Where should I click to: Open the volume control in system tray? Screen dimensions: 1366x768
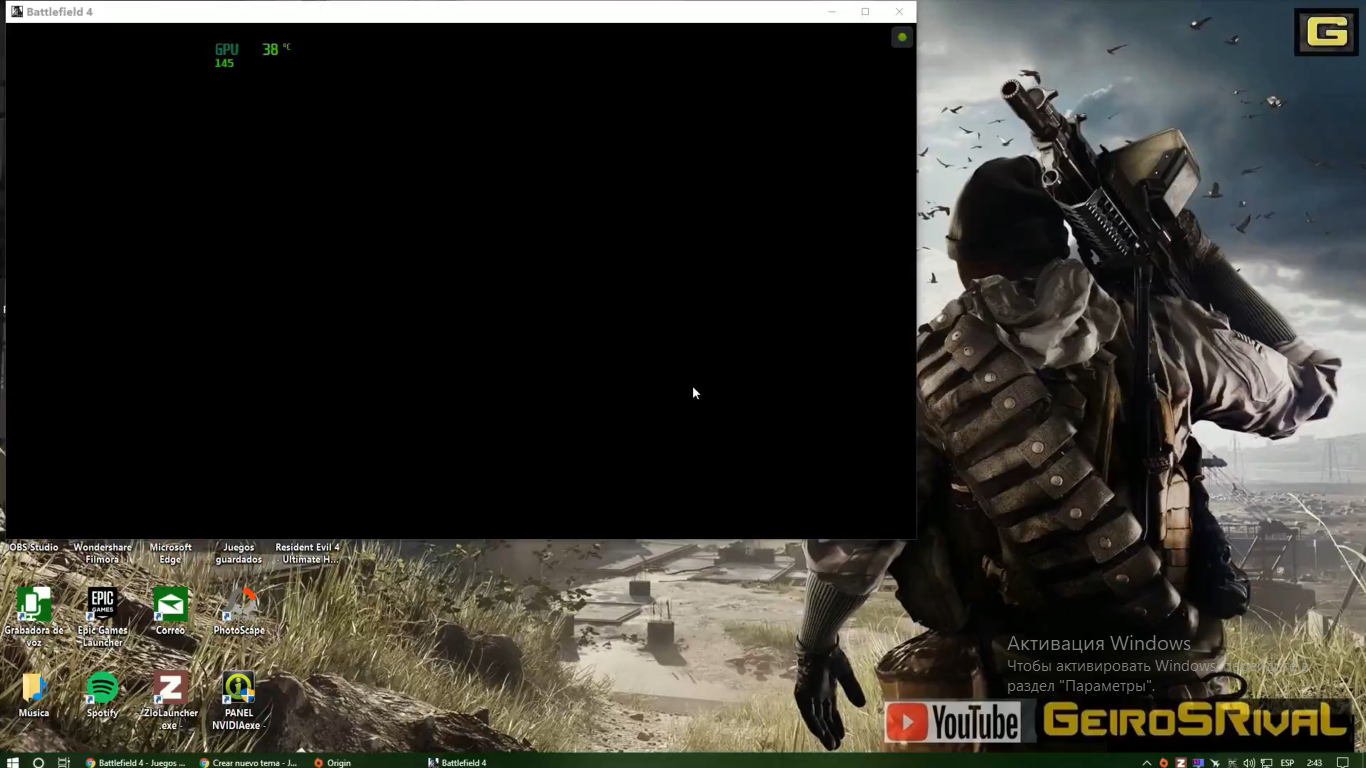1249,763
